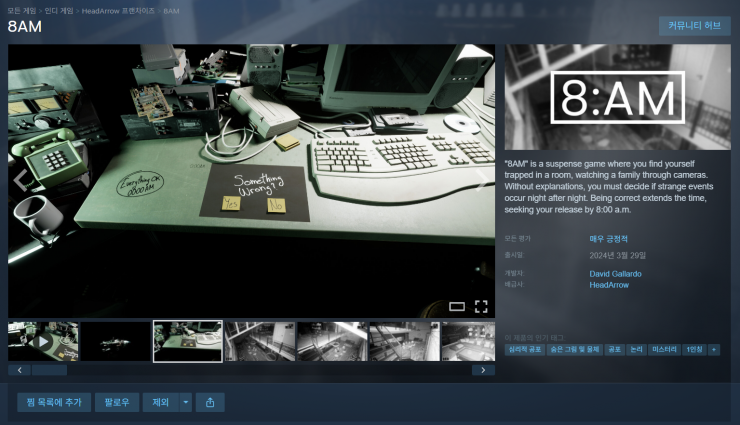This screenshot has height=425, width=740.
Task: Select the dark second thumbnail in strip
Action: (115, 341)
